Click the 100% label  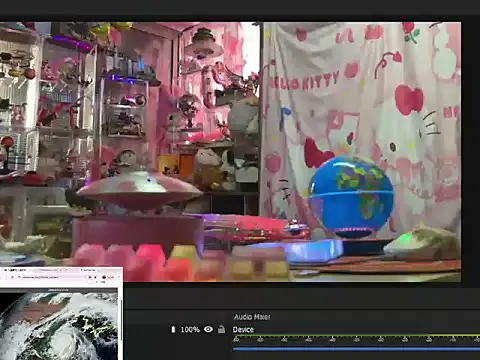(190, 330)
